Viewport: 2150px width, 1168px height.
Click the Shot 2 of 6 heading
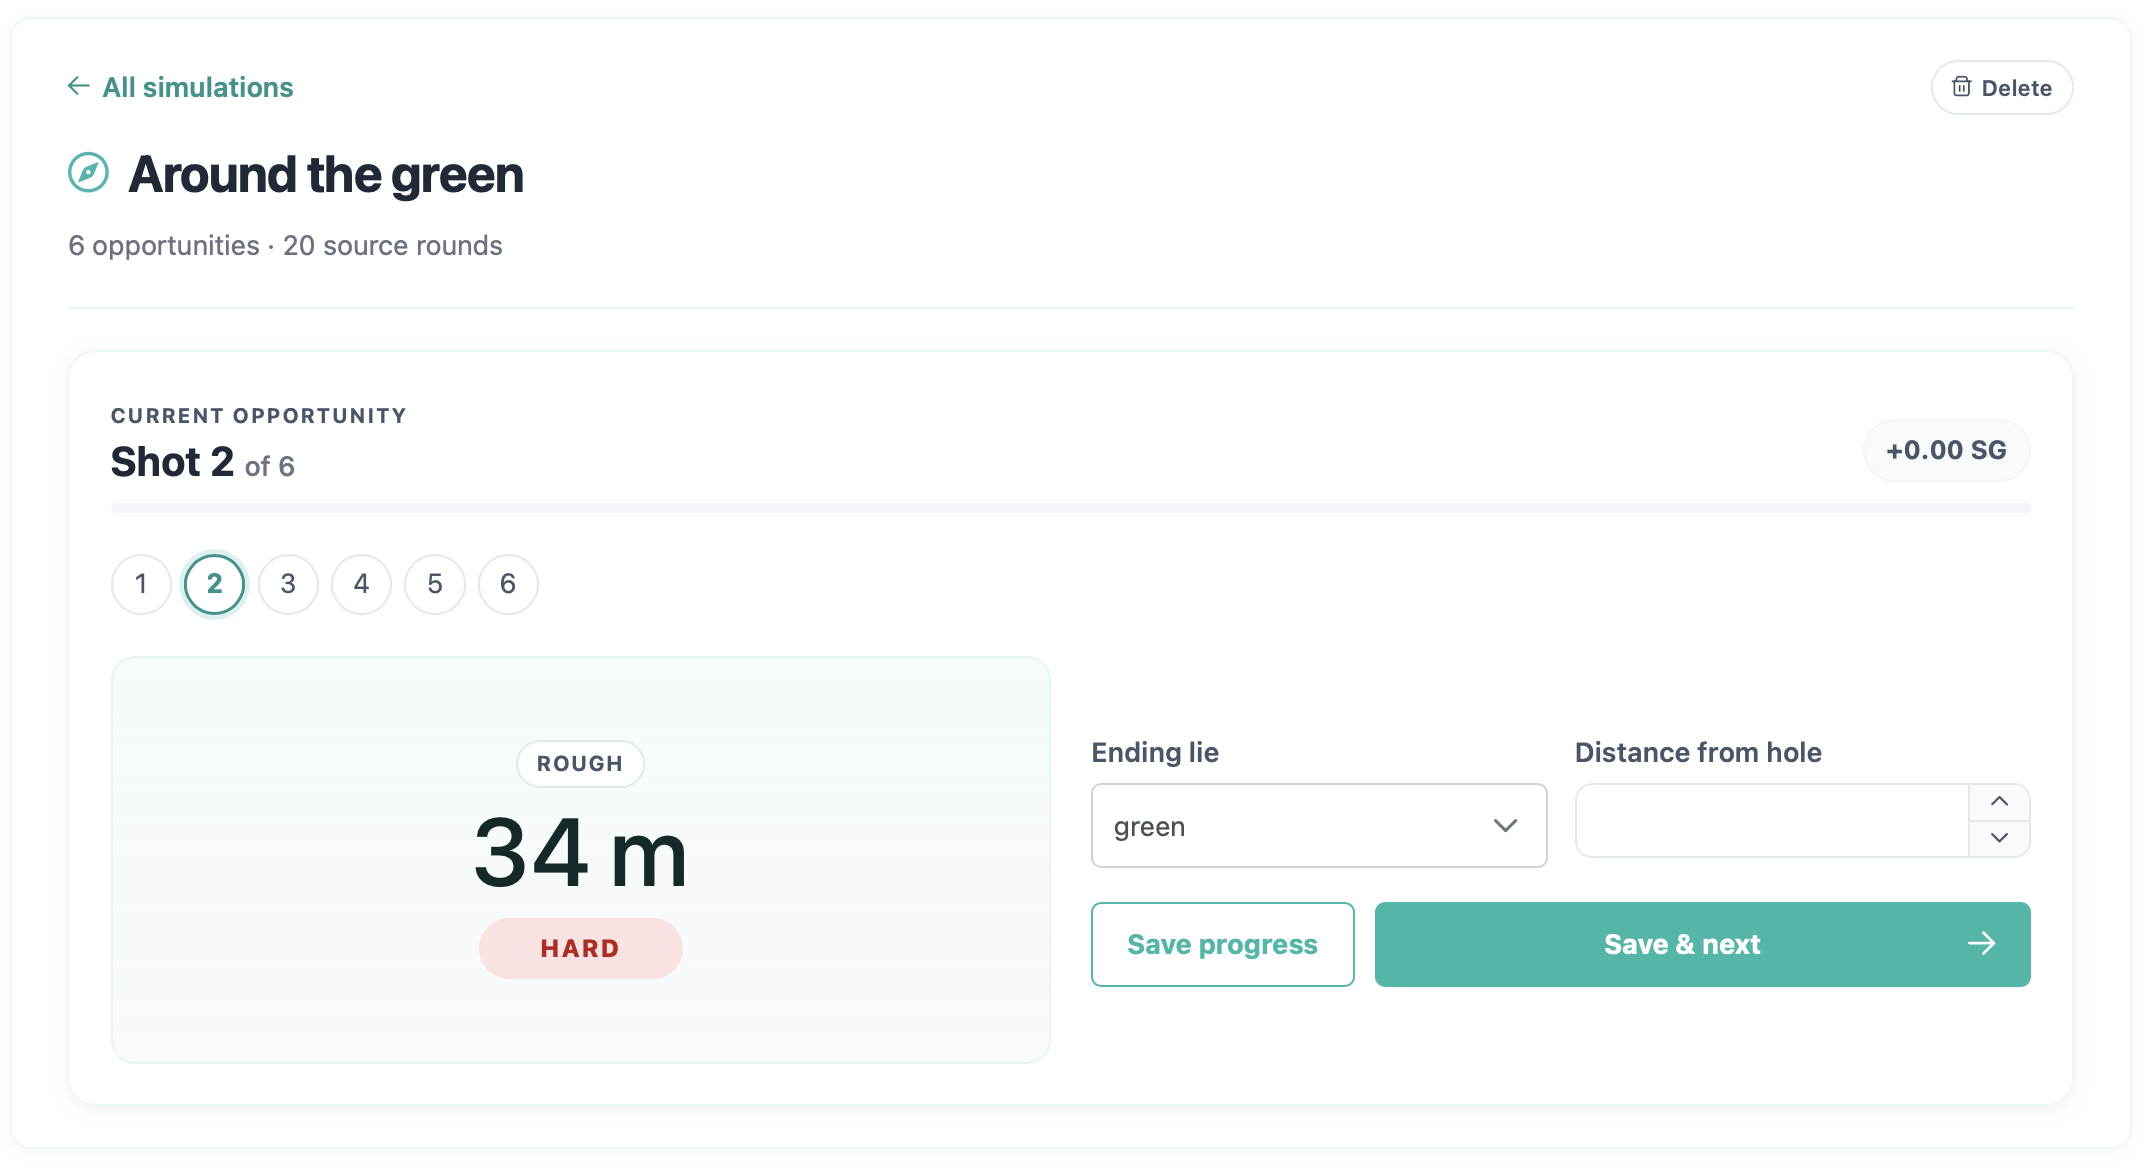[x=203, y=462]
